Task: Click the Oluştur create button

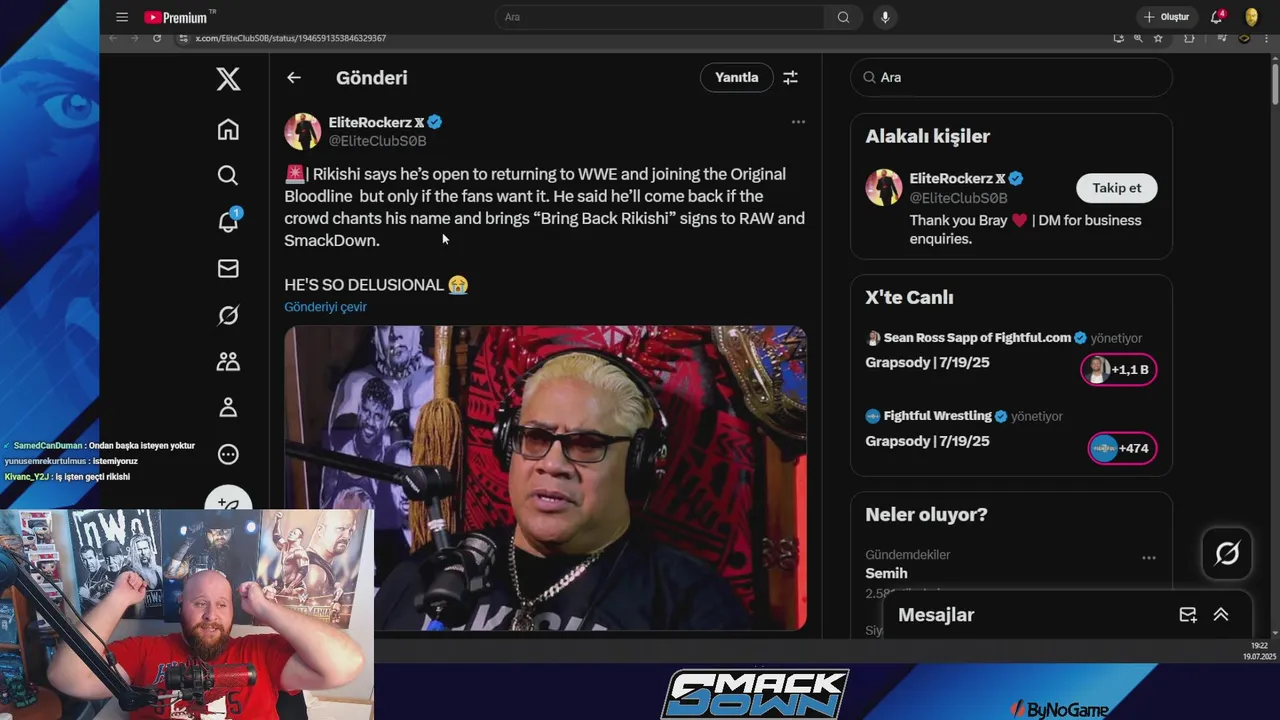Action: [1166, 17]
